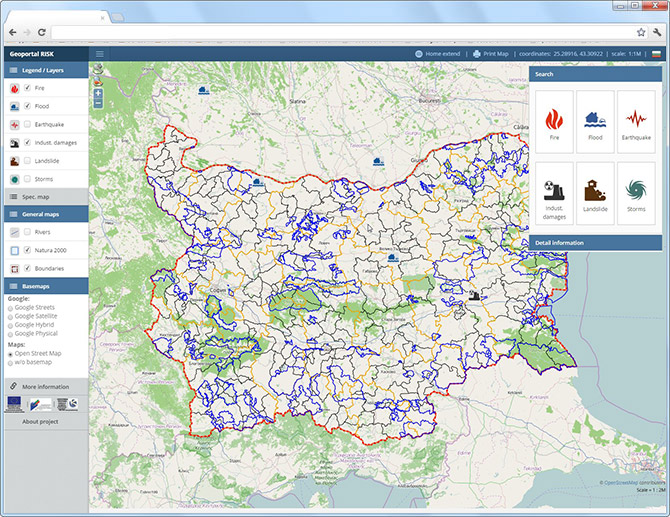
Task: Collapse the Search panel header
Action: coord(595,74)
